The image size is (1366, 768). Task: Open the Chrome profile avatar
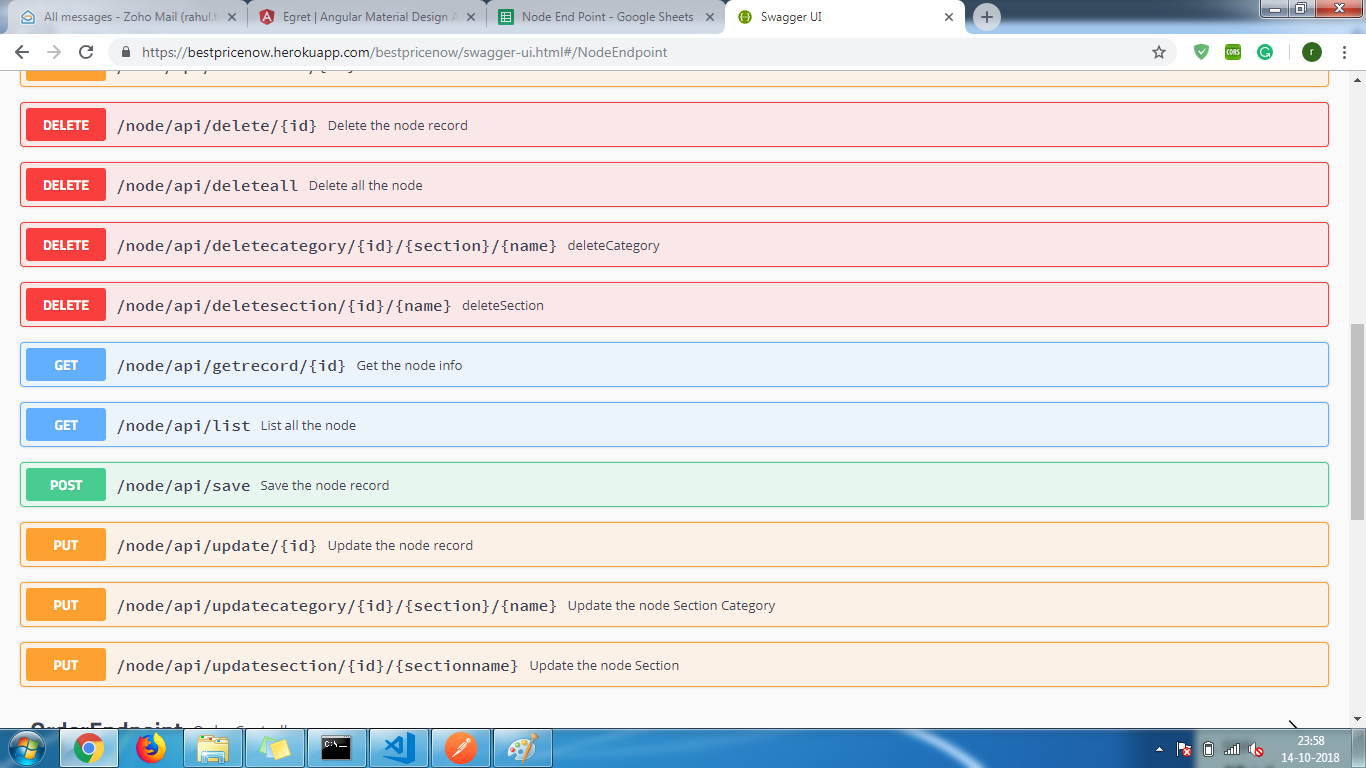tap(1312, 52)
